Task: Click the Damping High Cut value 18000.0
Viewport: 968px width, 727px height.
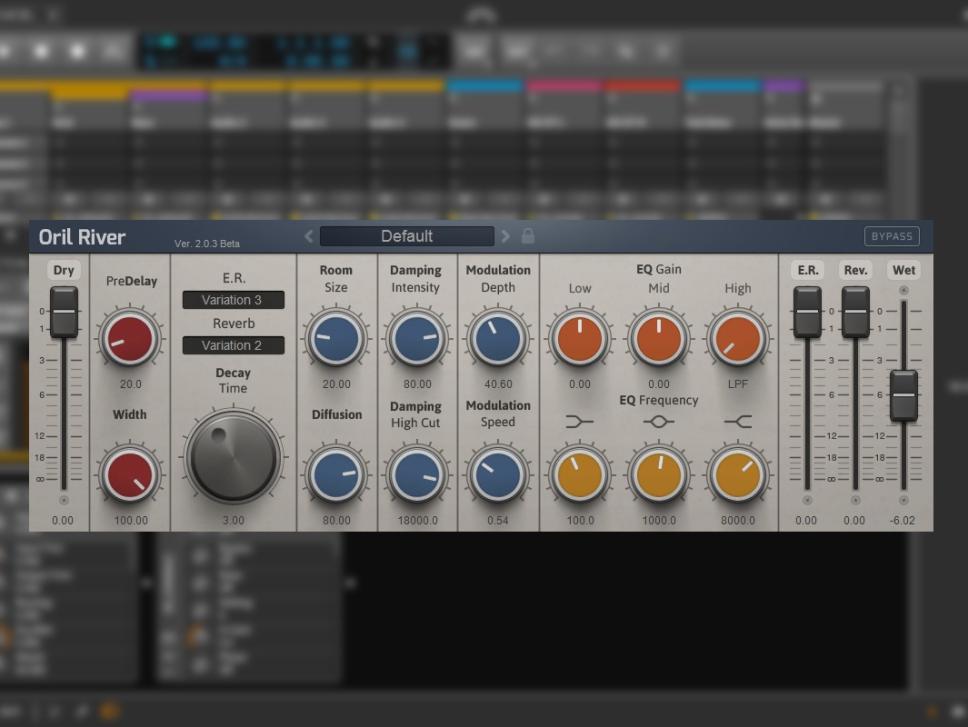Action: pos(417,520)
